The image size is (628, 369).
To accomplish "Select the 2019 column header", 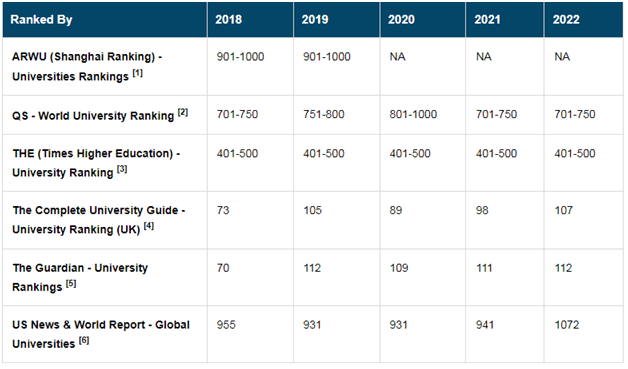I will click(x=315, y=20).
